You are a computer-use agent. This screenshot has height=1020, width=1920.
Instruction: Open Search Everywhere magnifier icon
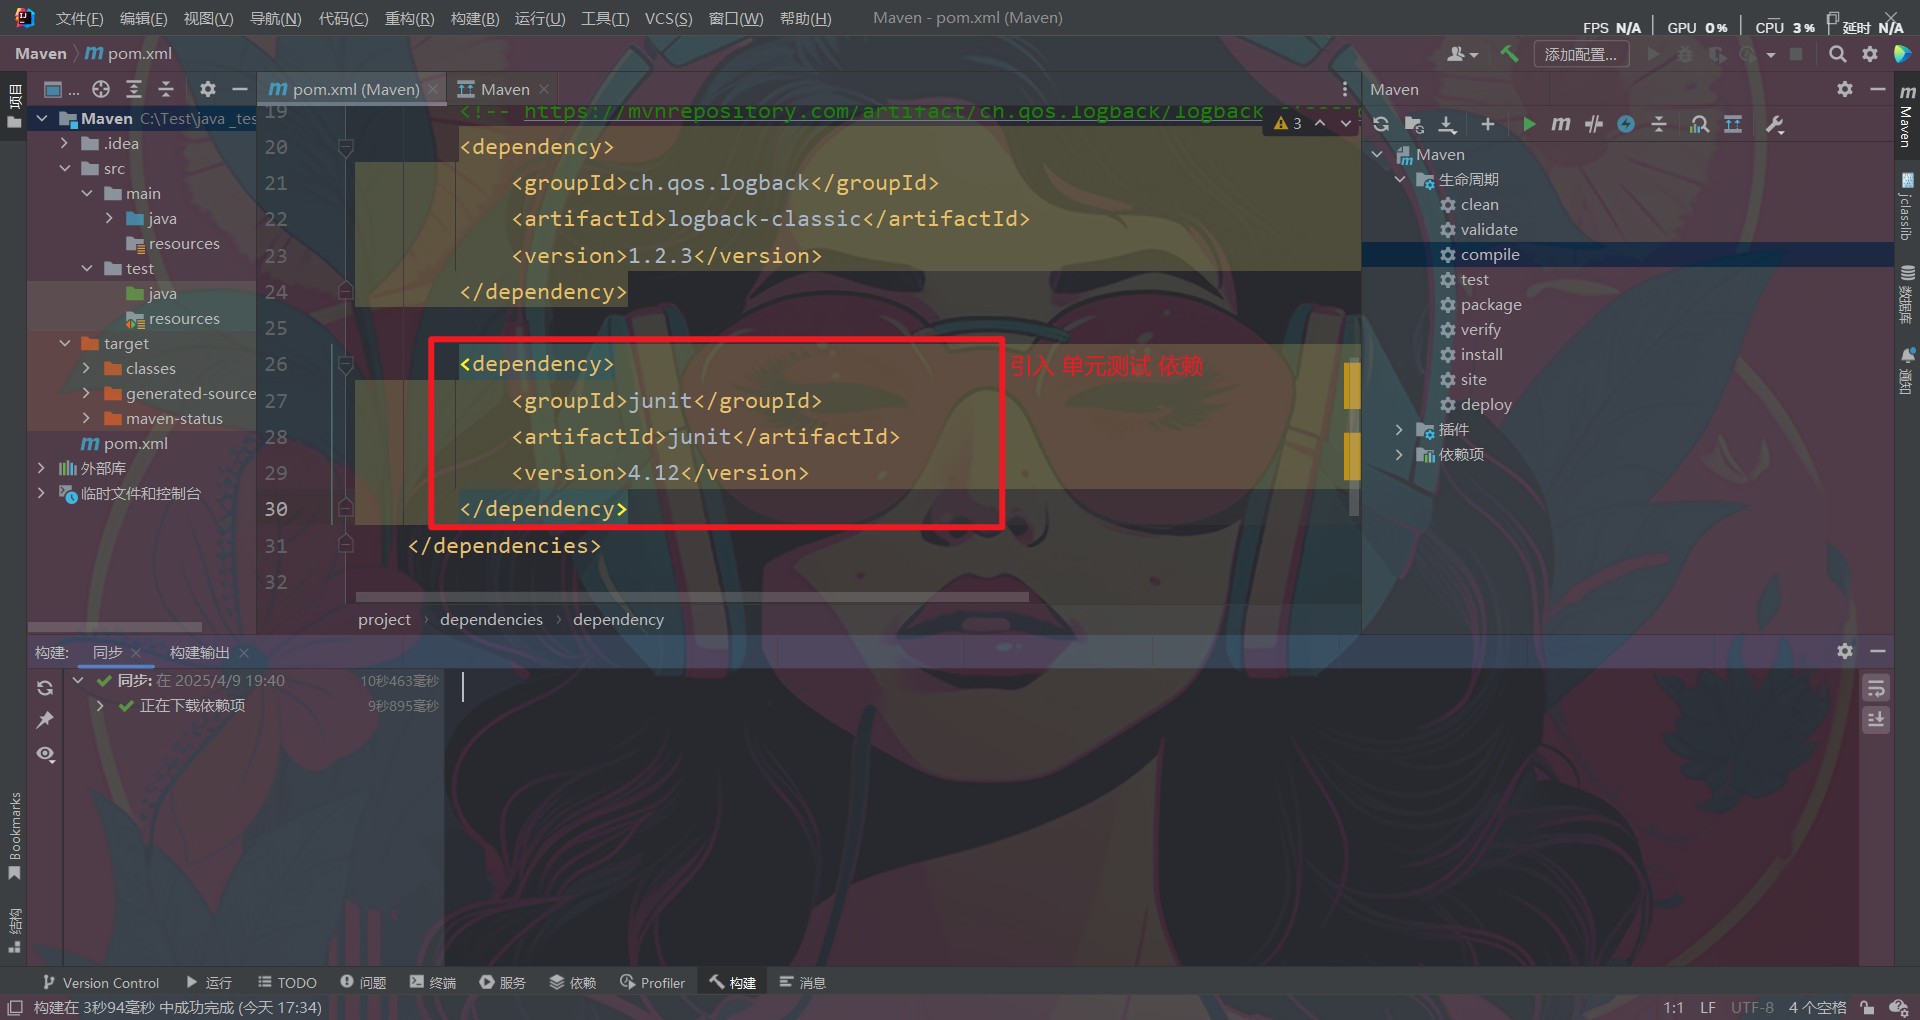(x=1838, y=54)
